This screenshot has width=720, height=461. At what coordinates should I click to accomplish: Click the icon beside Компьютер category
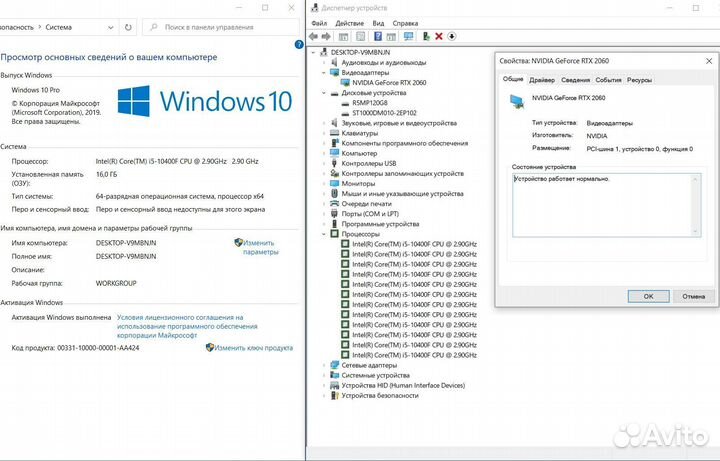tap(334, 153)
